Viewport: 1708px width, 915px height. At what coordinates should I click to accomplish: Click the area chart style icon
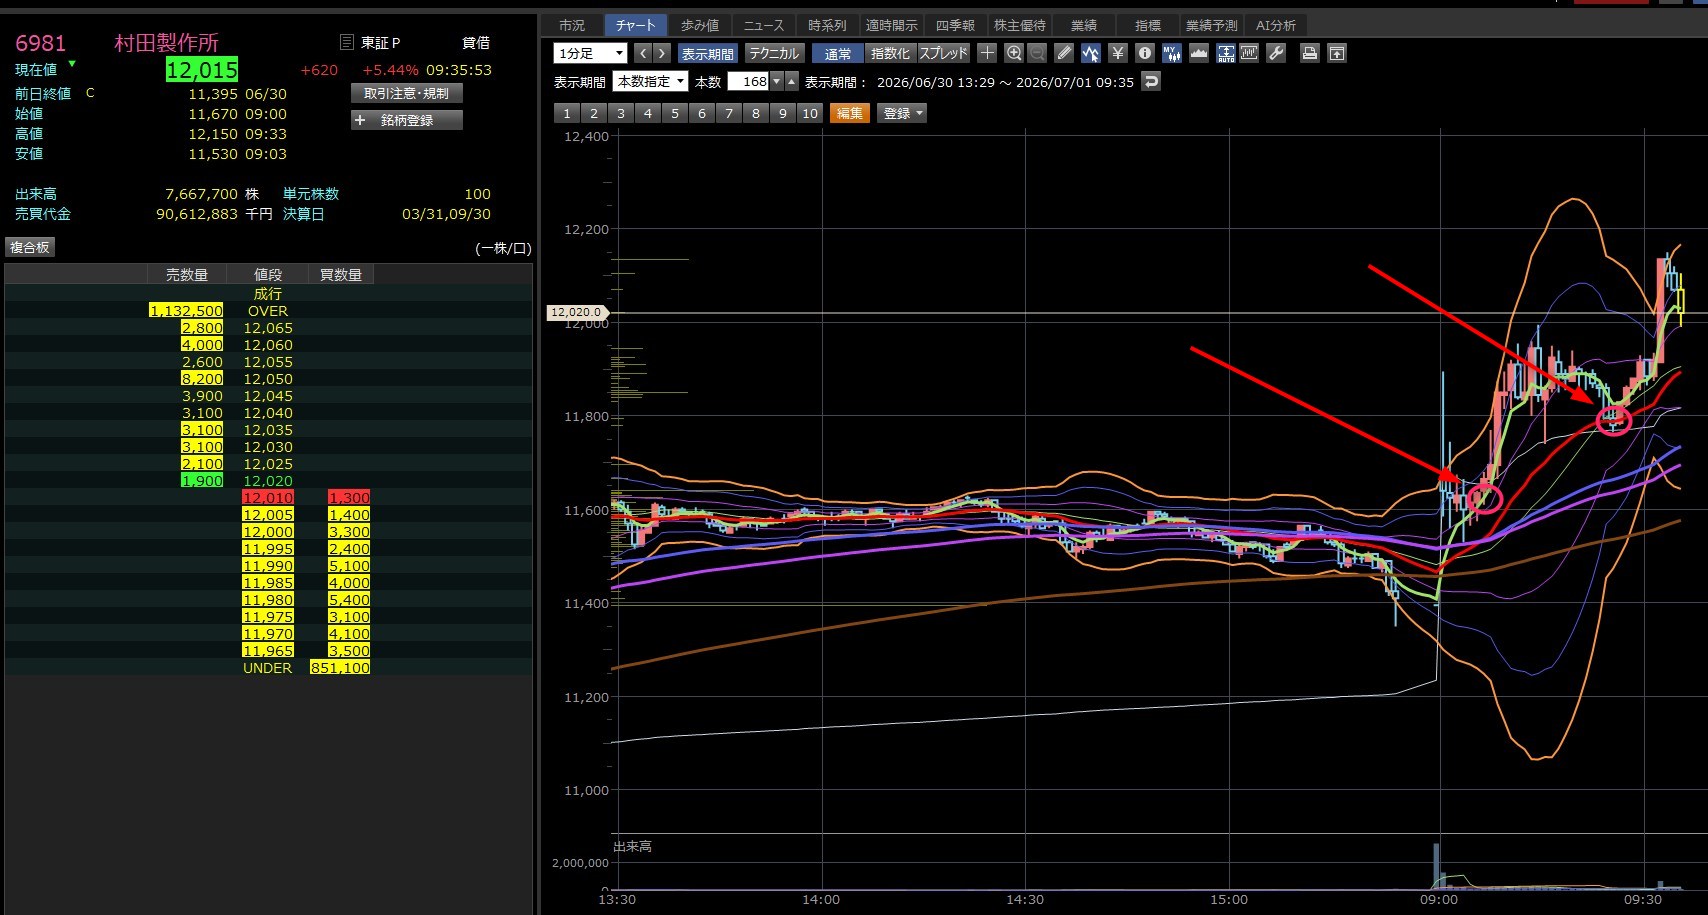[x=1198, y=53]
